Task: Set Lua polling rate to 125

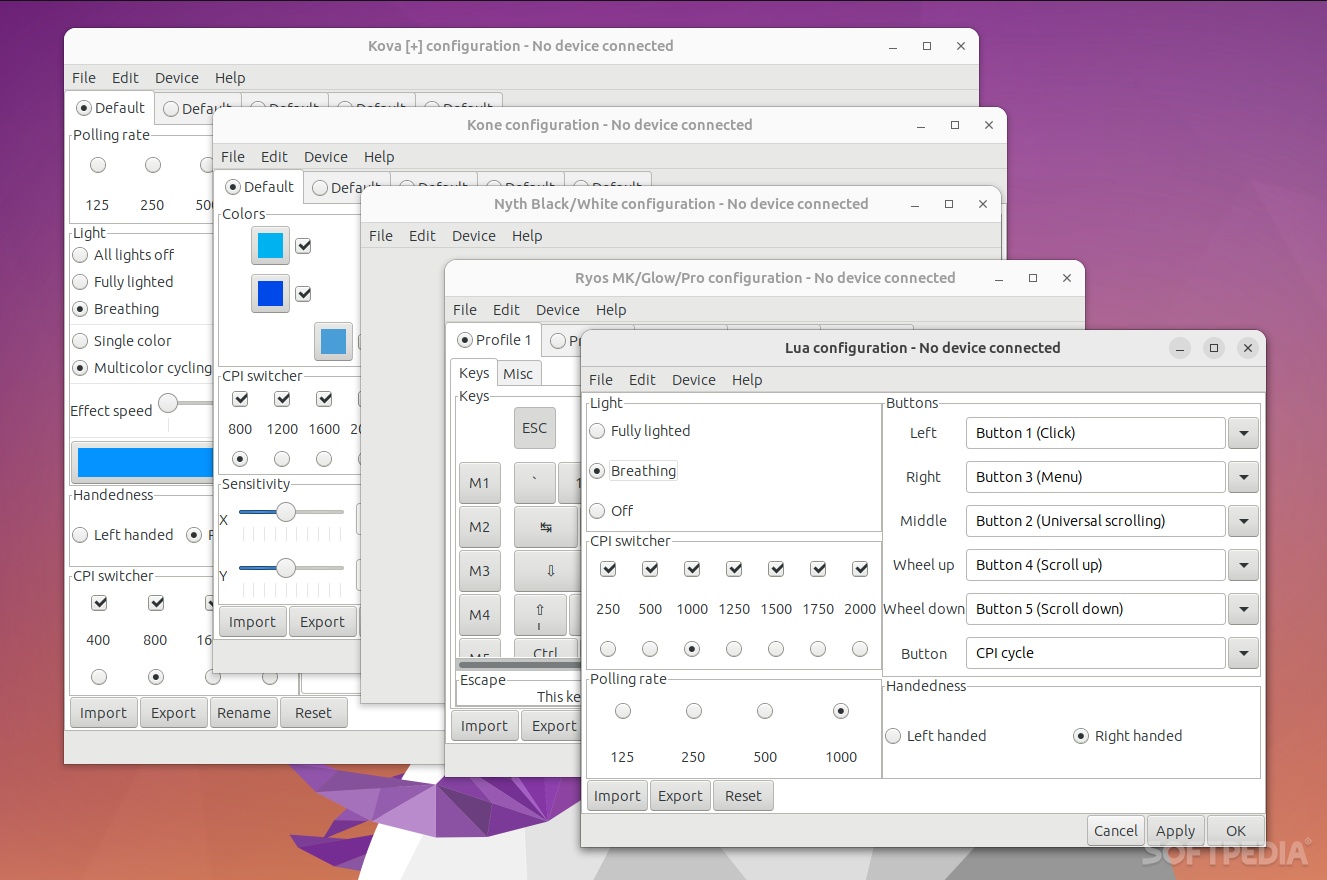Action: pyautogui.click(x=623, y=711)
